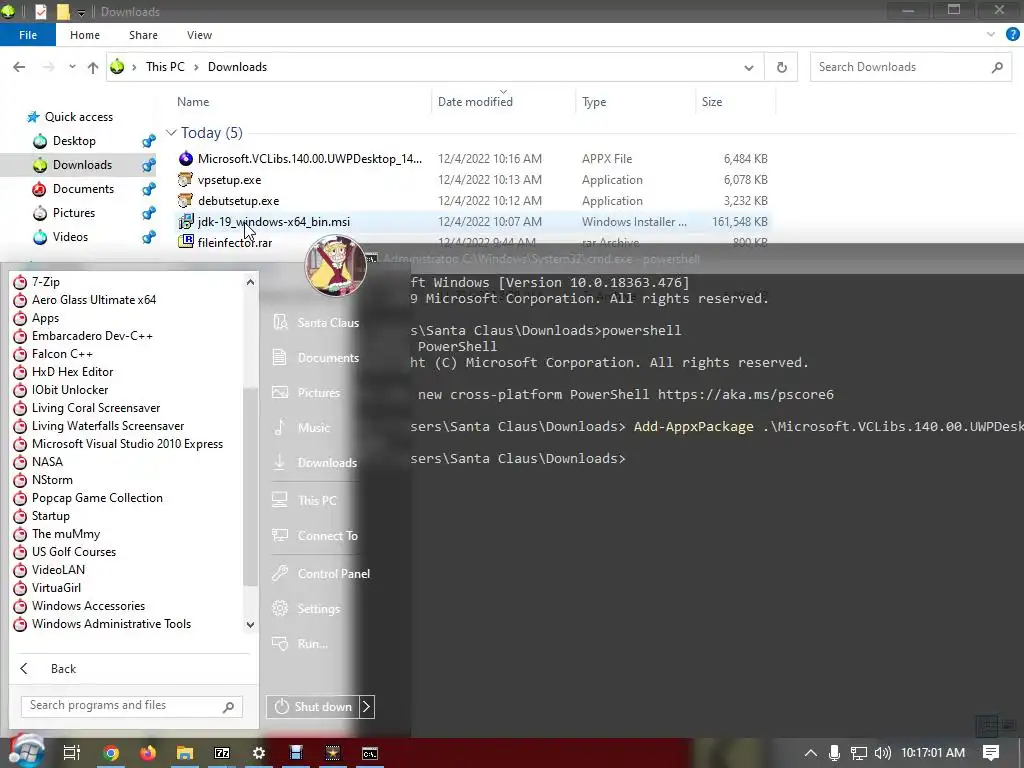Launch Google Chrome from the taskbar
The image size is (1024, 768).
coord(111,753)
